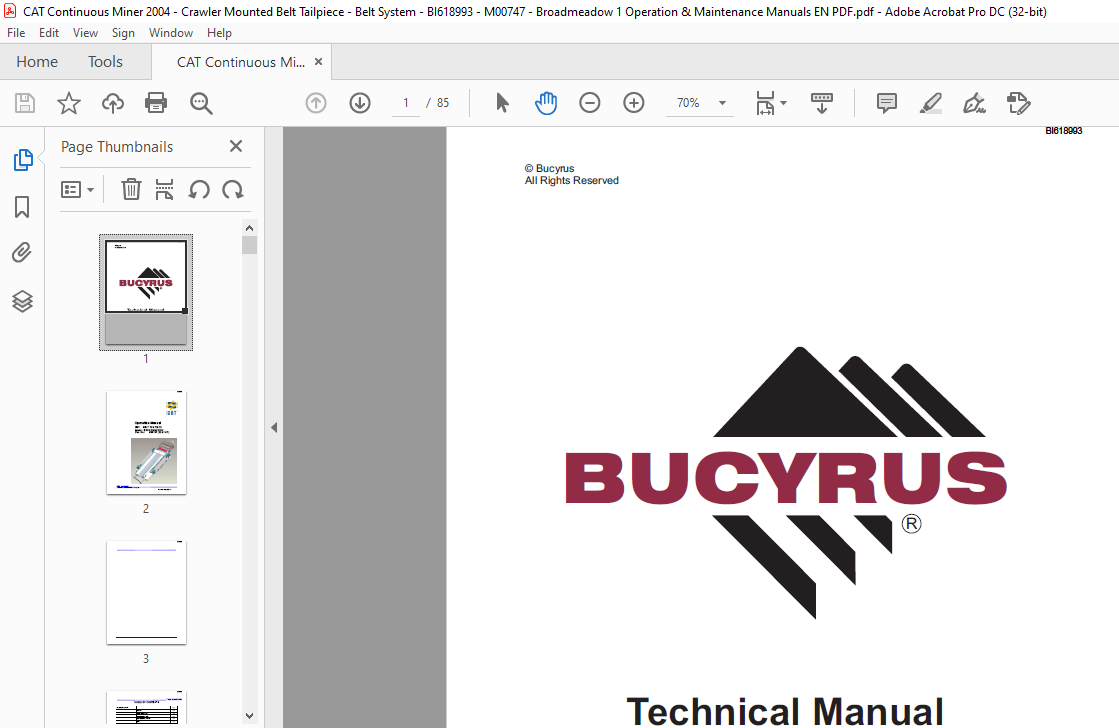This screenshot has height=728, width=1119.
Task: Zoom in with plus icon
Action: pyautogui.click(x=634, y=103)
